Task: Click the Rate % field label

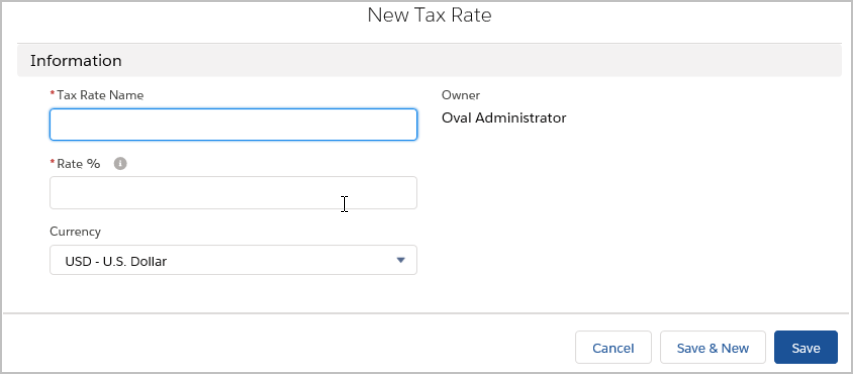Action: [78, 164]
